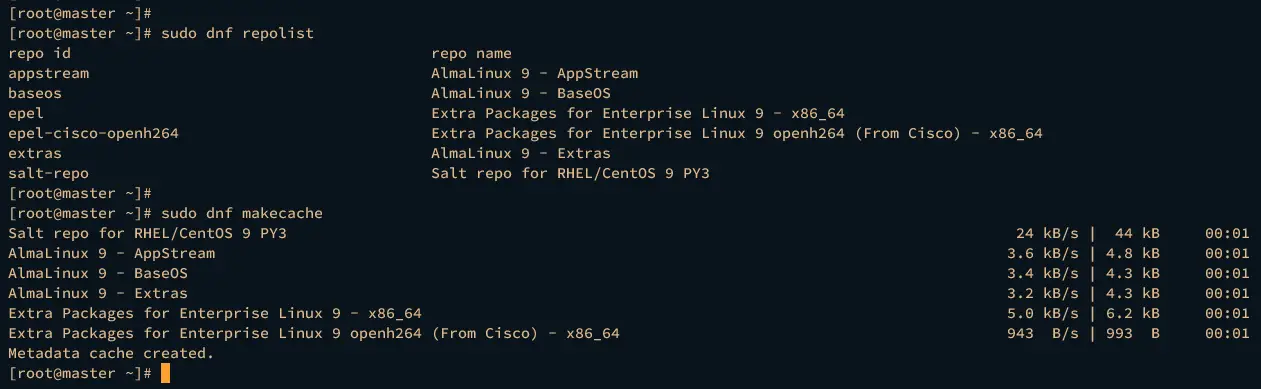Click the 'AlmaLinux 9 - BaseOS' repo name
Screen dimensions: 1261x389
[521, 93]
